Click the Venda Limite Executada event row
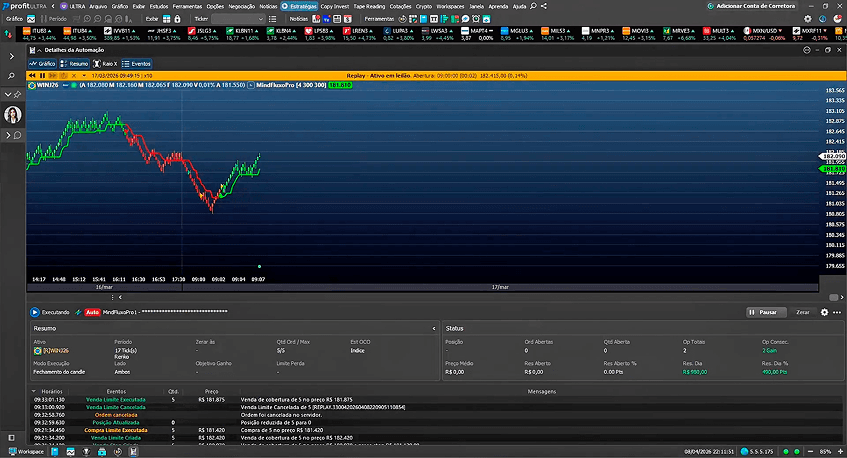The image size is (847, 458). tap(436, 400)
